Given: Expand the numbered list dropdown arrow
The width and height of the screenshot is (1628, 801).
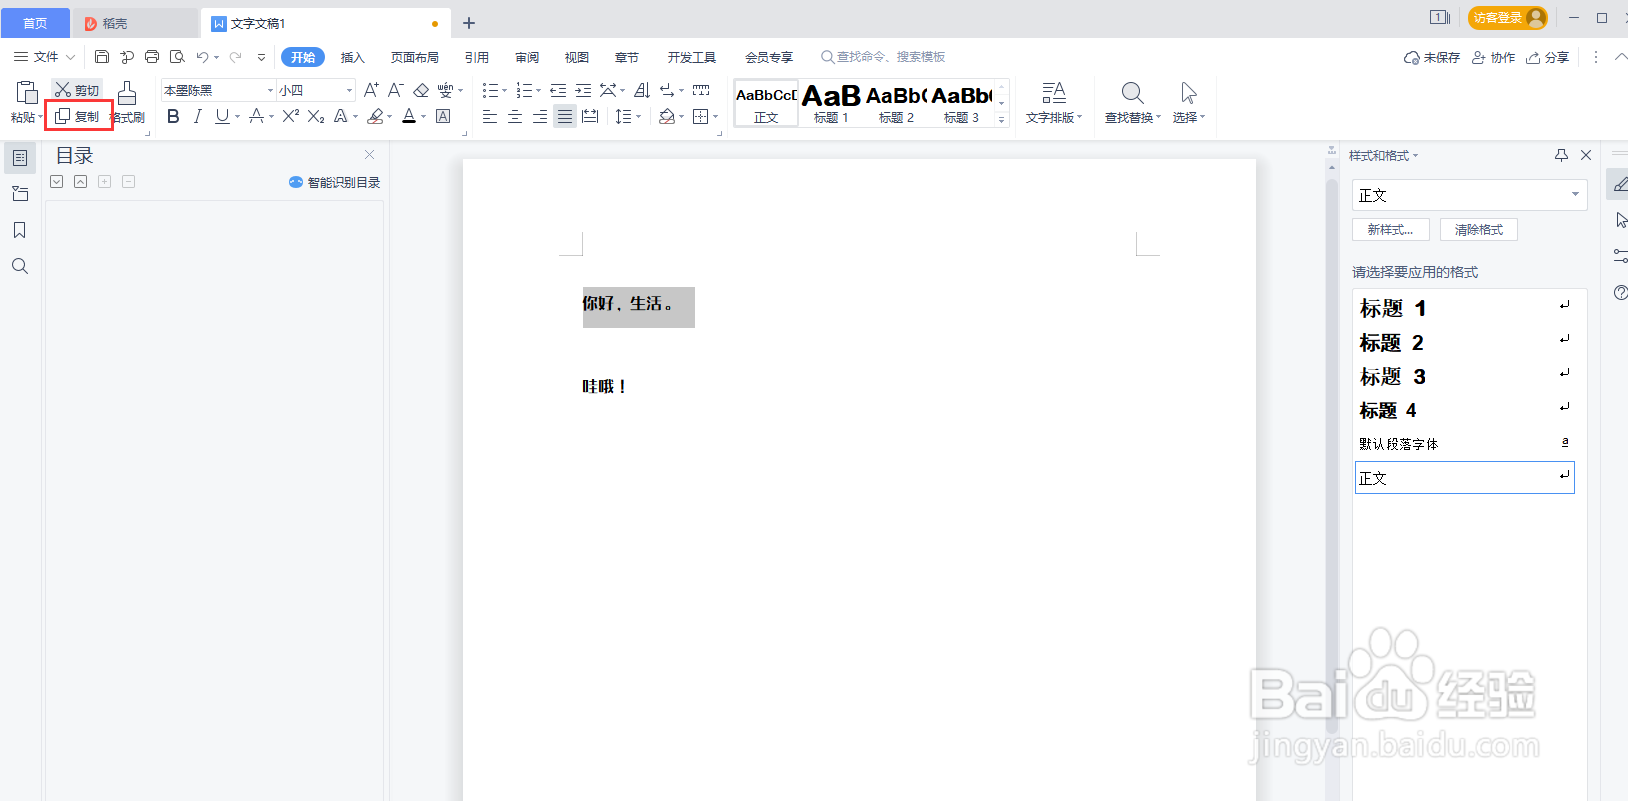Looking at the screenshot, I should tap(538, 91).
